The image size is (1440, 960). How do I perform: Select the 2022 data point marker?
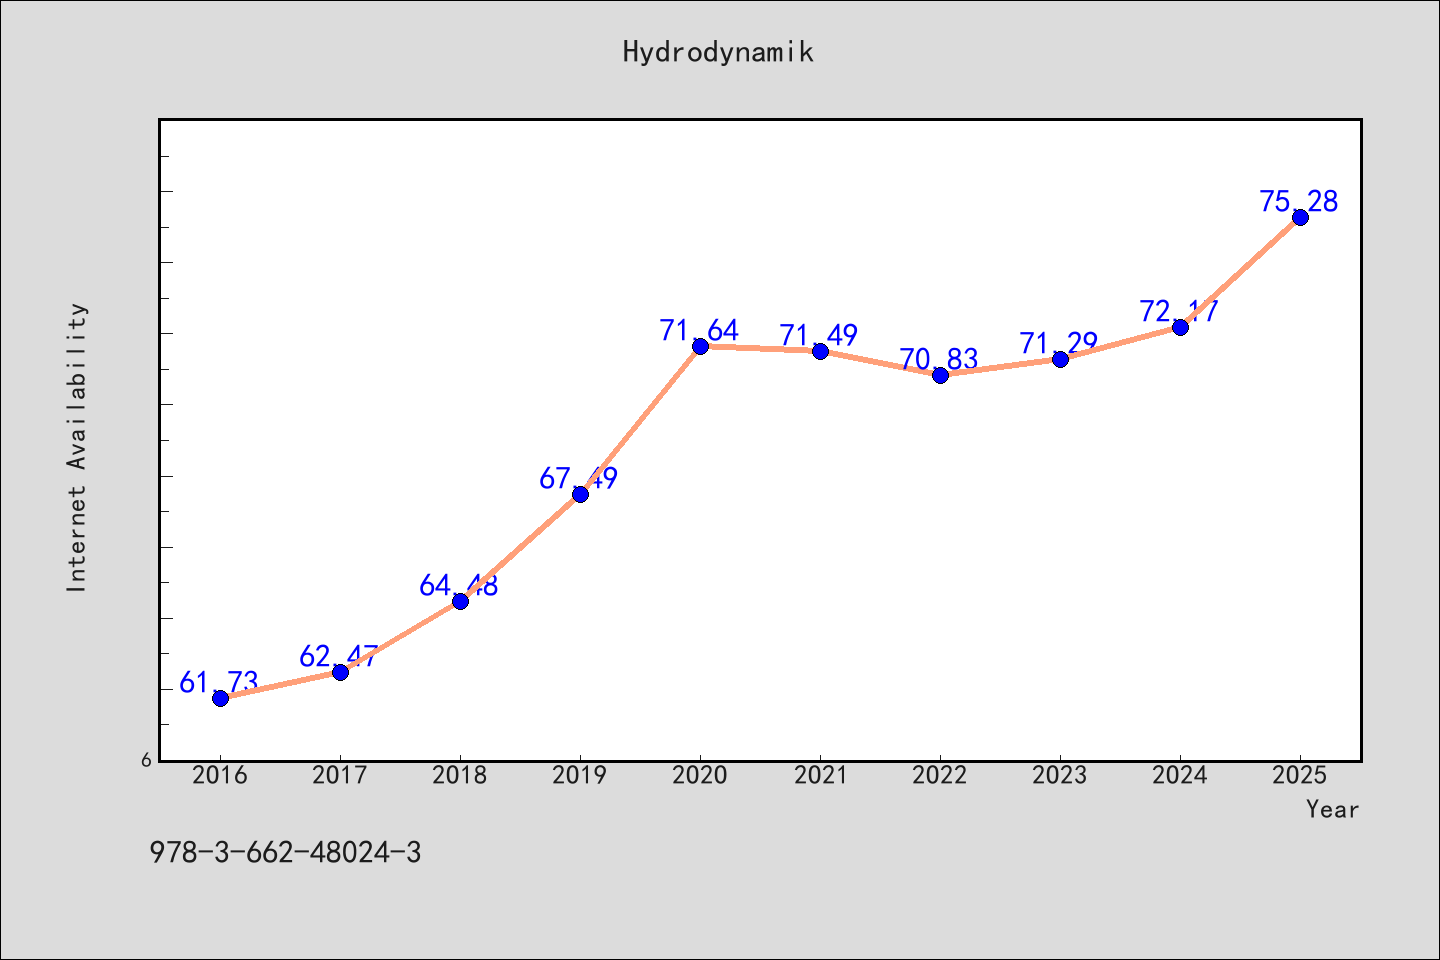[x=940, y=375]
